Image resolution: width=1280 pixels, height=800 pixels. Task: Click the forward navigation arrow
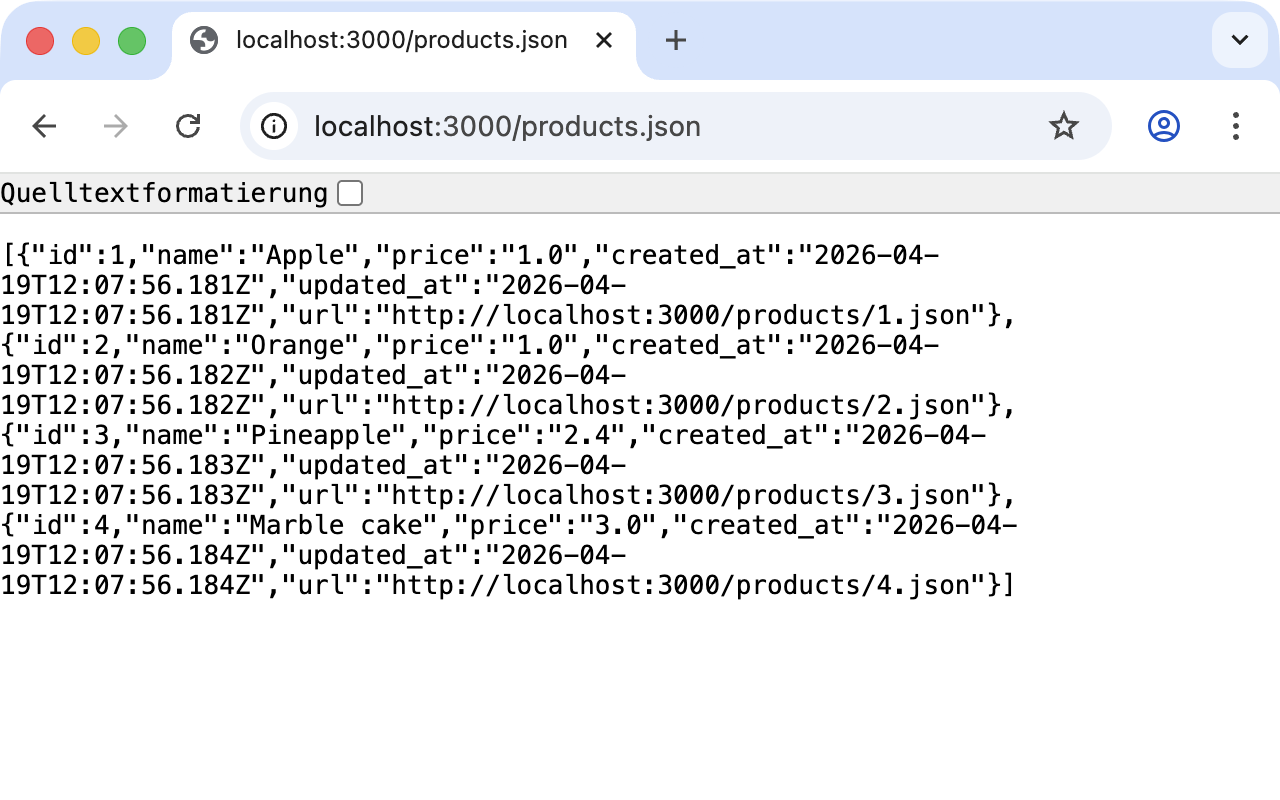pos(115,126)
